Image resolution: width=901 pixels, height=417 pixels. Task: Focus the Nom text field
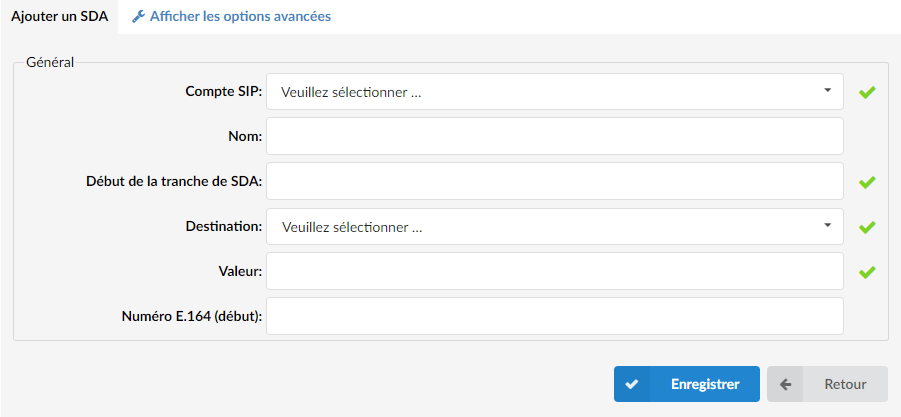[555, 136]
